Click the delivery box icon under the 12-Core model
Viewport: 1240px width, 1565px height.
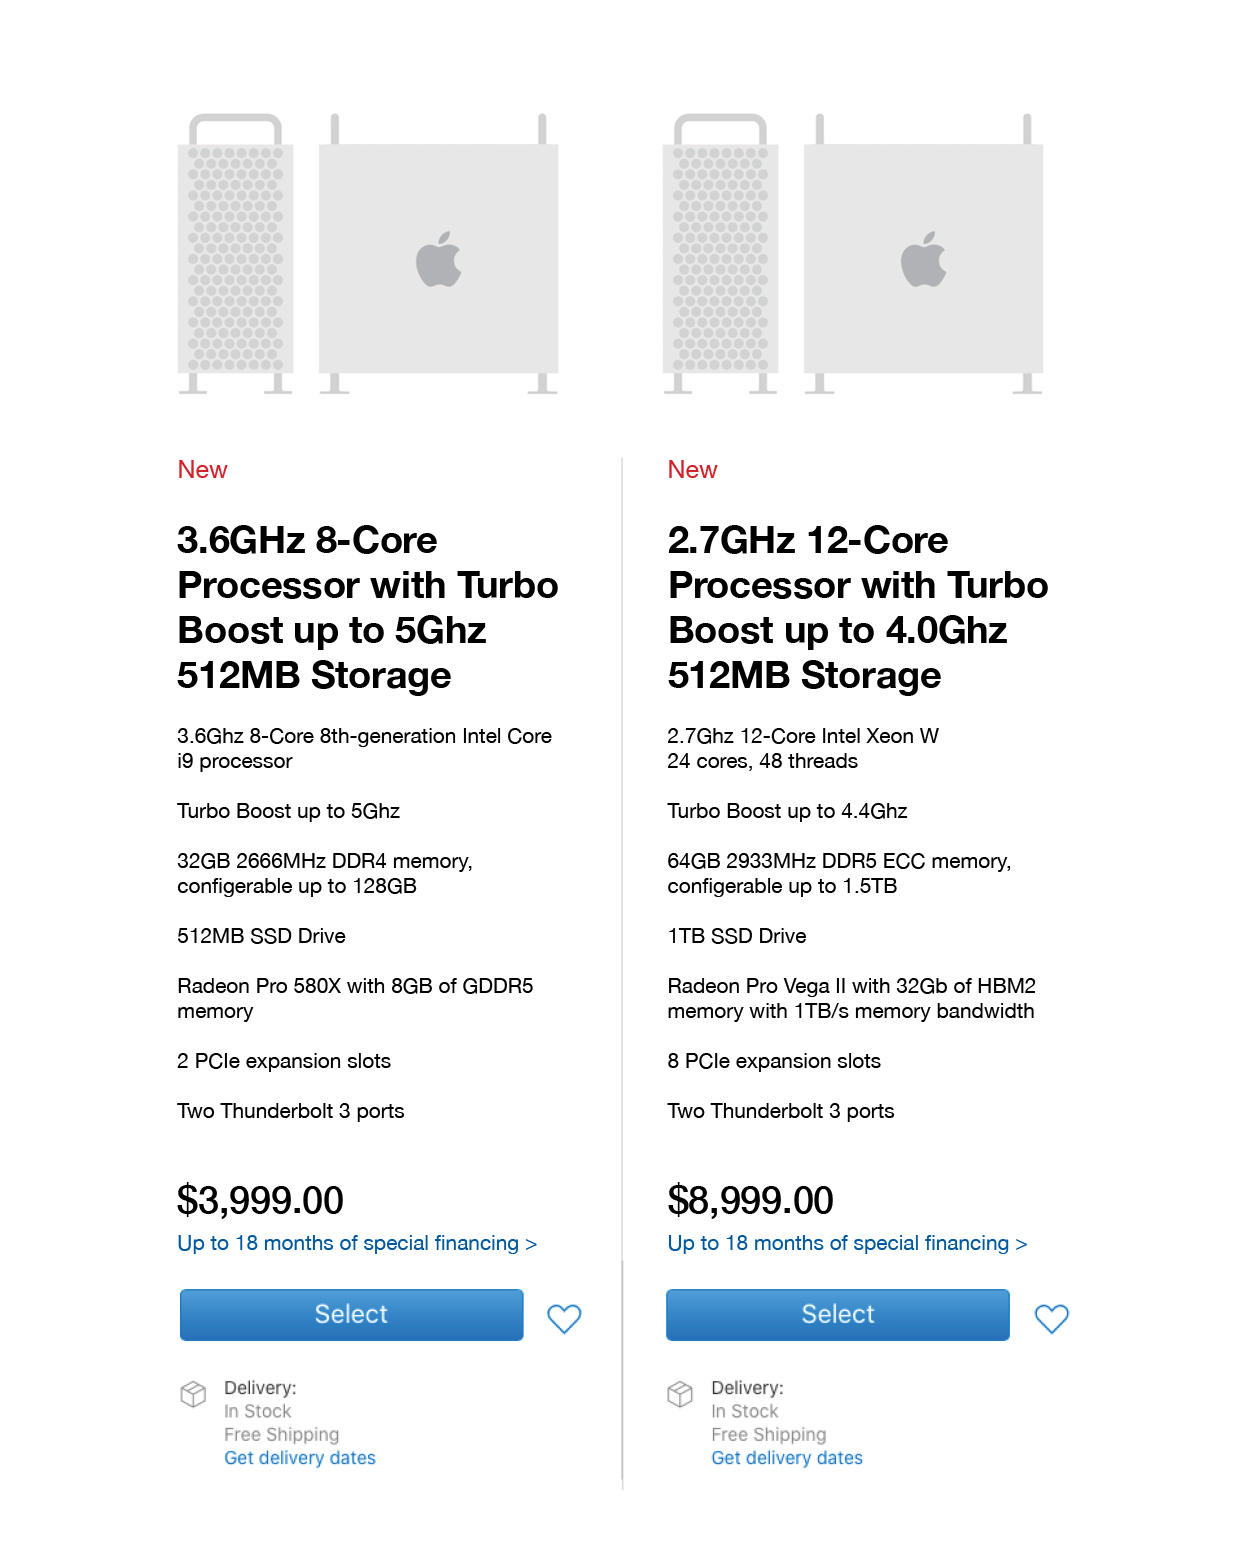coord(680,1393)
